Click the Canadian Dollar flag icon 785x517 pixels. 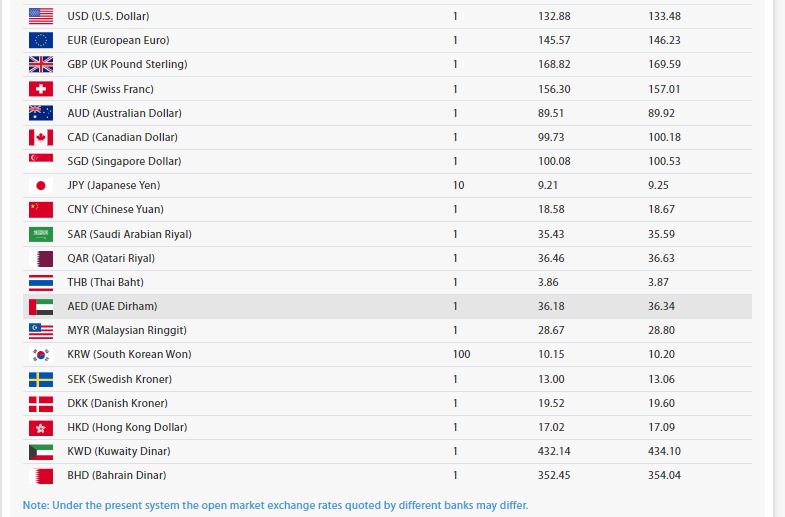point(41,137)
